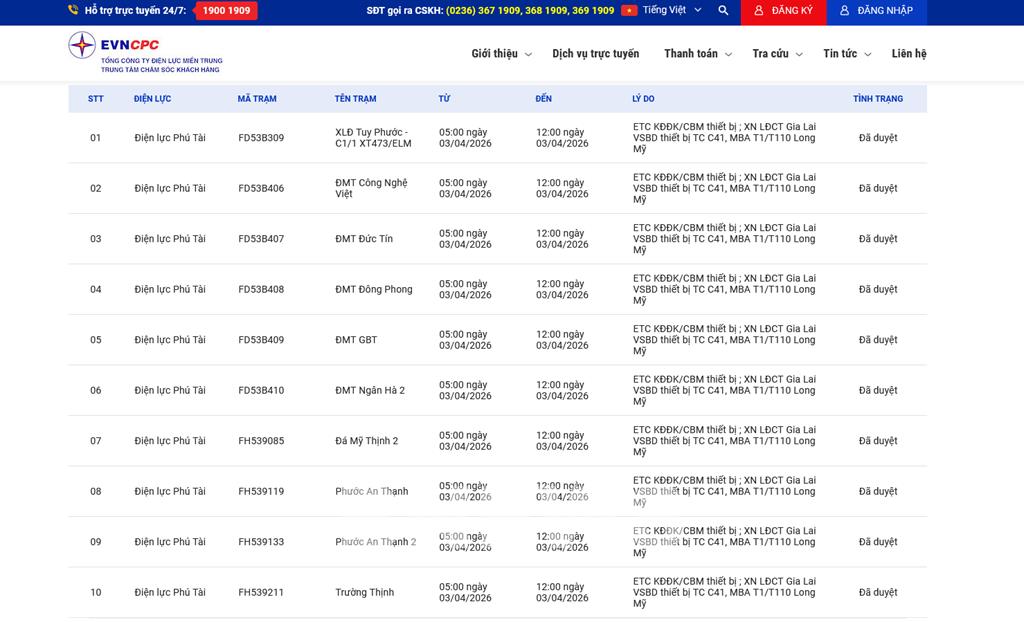Click the Vietnam flag icon

[629, 11]
